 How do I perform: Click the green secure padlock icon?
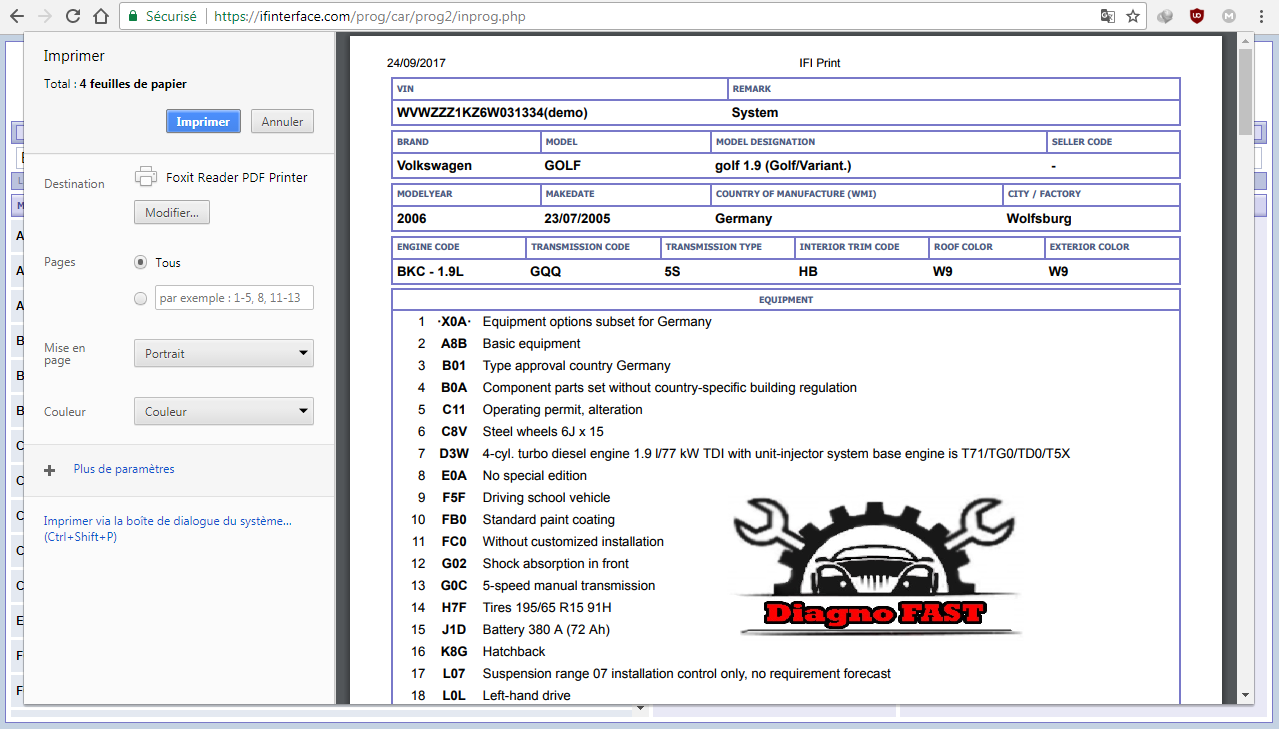tap(133, 16)
